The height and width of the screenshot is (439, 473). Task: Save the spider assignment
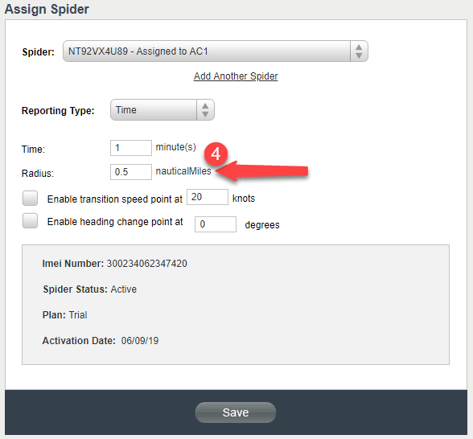[x=235, y=412]
